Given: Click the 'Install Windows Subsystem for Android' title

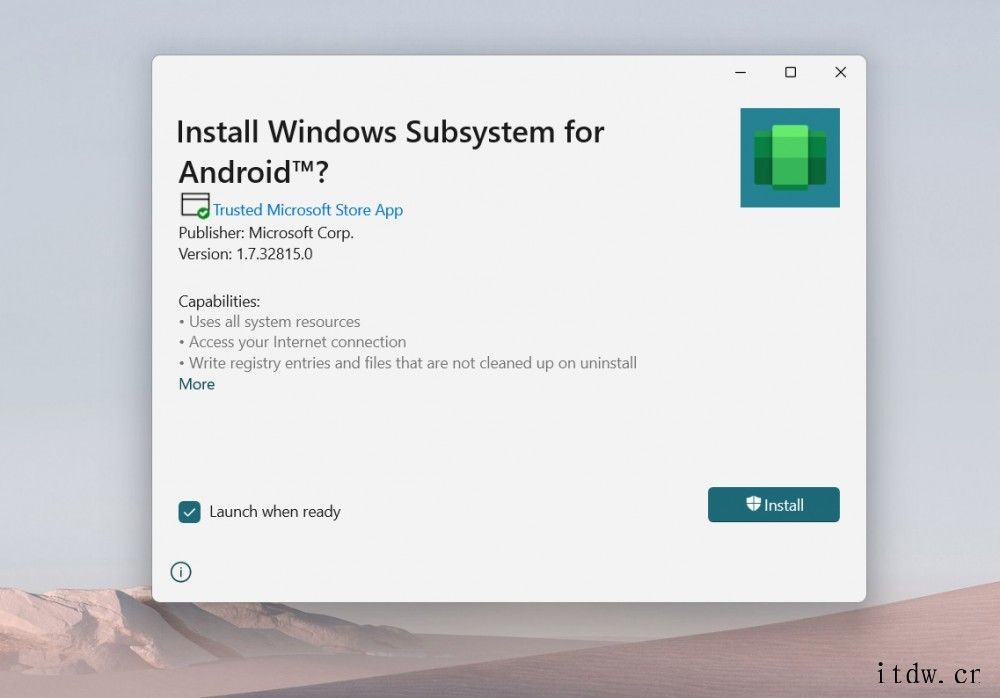Looking at the screenshot, I should coord(390,152).
